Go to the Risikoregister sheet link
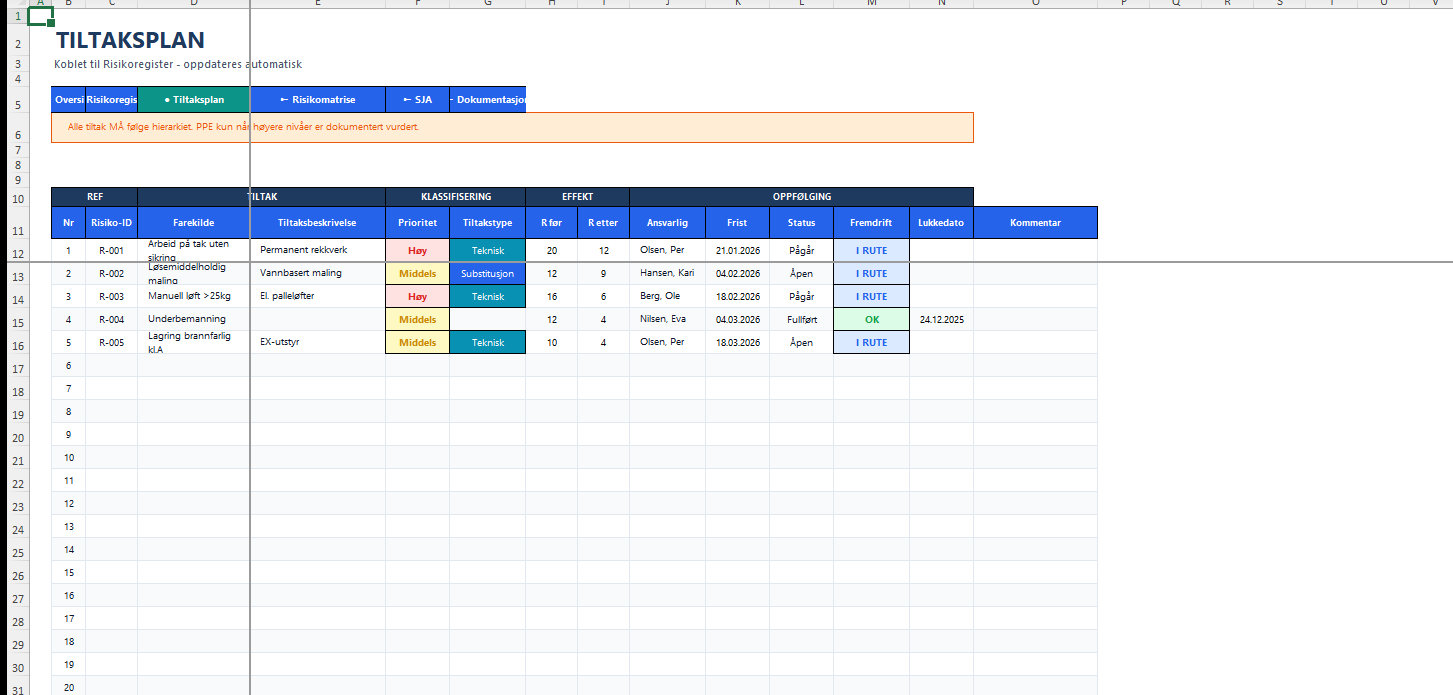Screen dimensions: 1453x695 click(111, 100)
